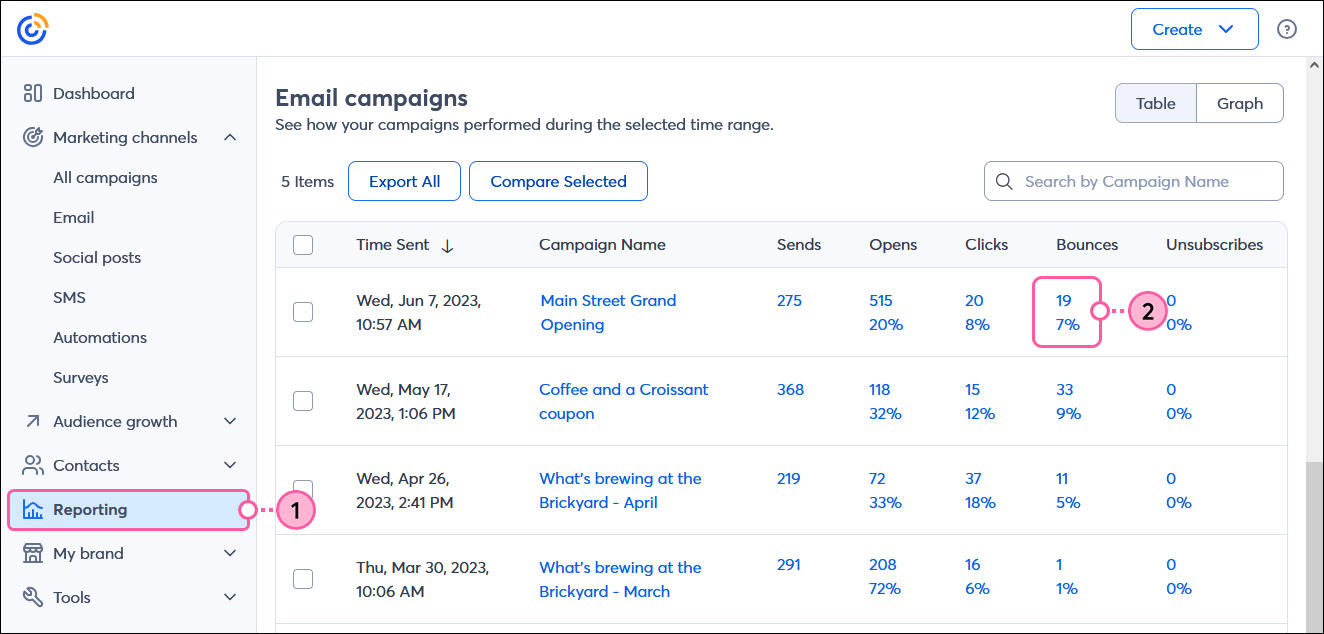Viewport: 1324px width, 634px height.
Task: Open the Create dropdown button
Action: pos(1194,29)
